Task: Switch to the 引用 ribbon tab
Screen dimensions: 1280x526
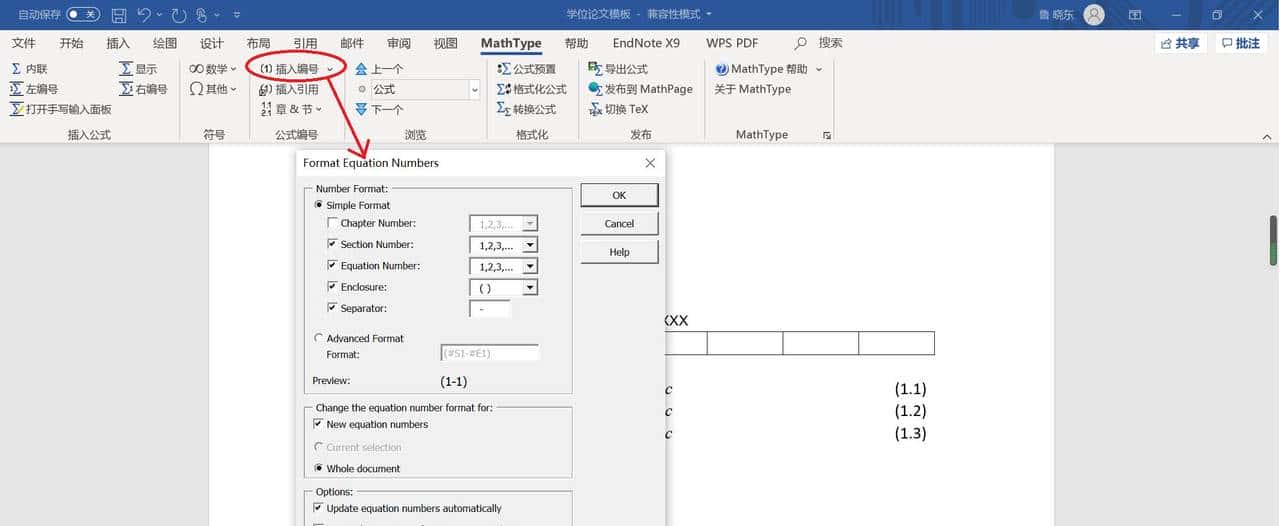Action: [x=305, y=43]
